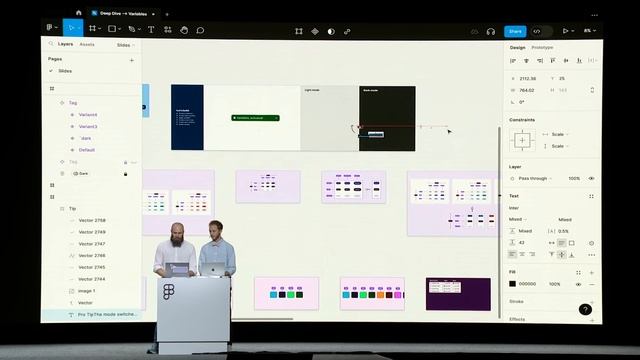The image size is (640, 360).
Task: Open the Figma main menu icon
Action: [x=49, y=27]
